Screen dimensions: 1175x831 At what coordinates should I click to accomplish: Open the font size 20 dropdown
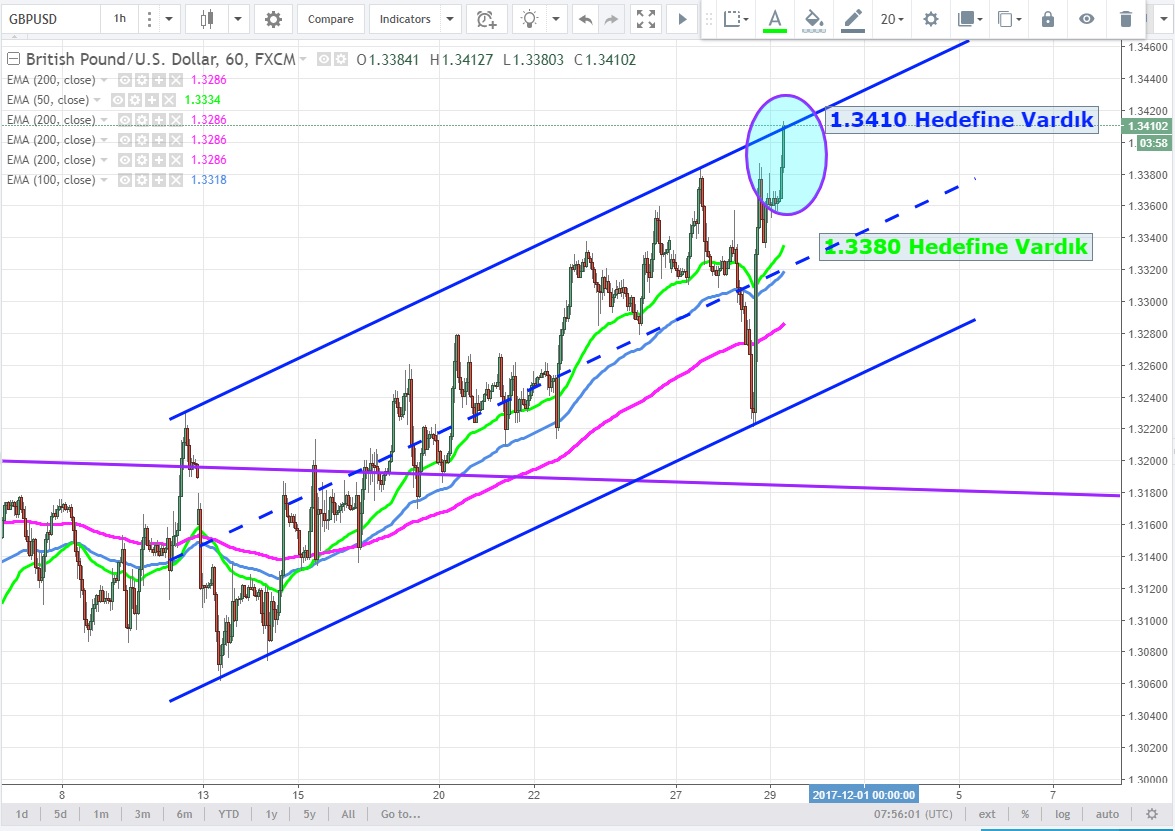892,19
